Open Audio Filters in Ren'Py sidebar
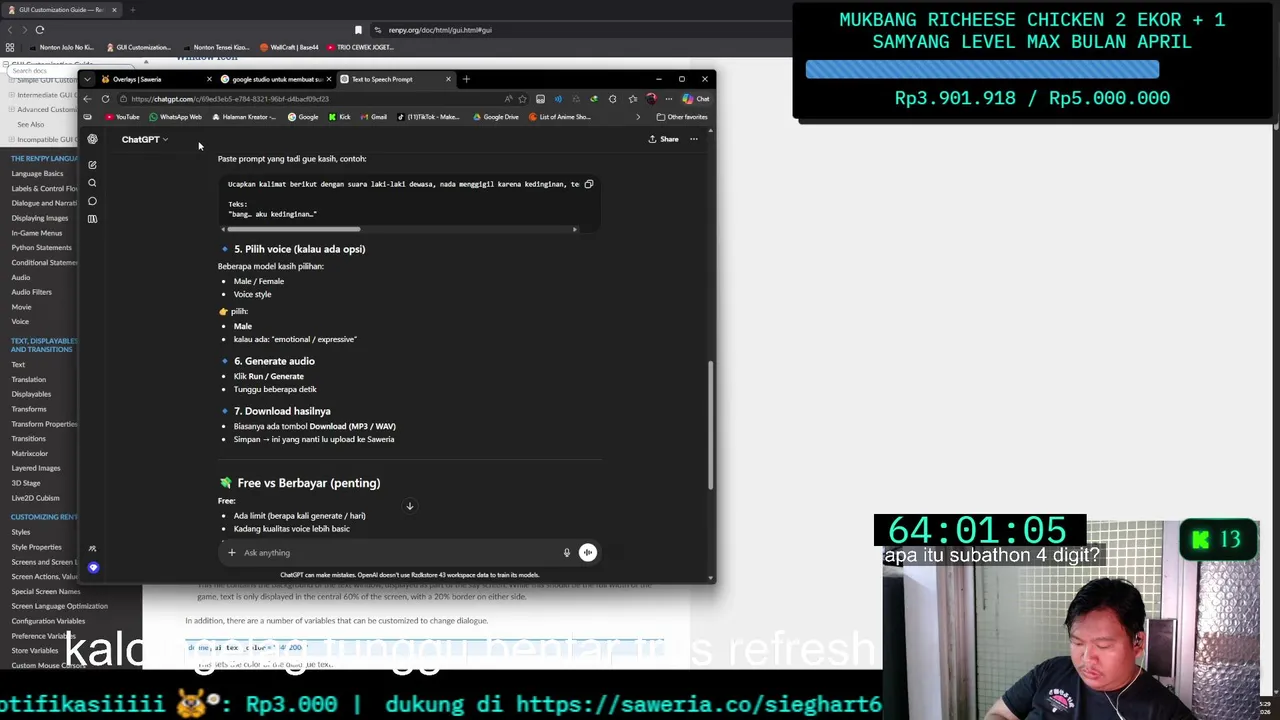 (31, 292)
